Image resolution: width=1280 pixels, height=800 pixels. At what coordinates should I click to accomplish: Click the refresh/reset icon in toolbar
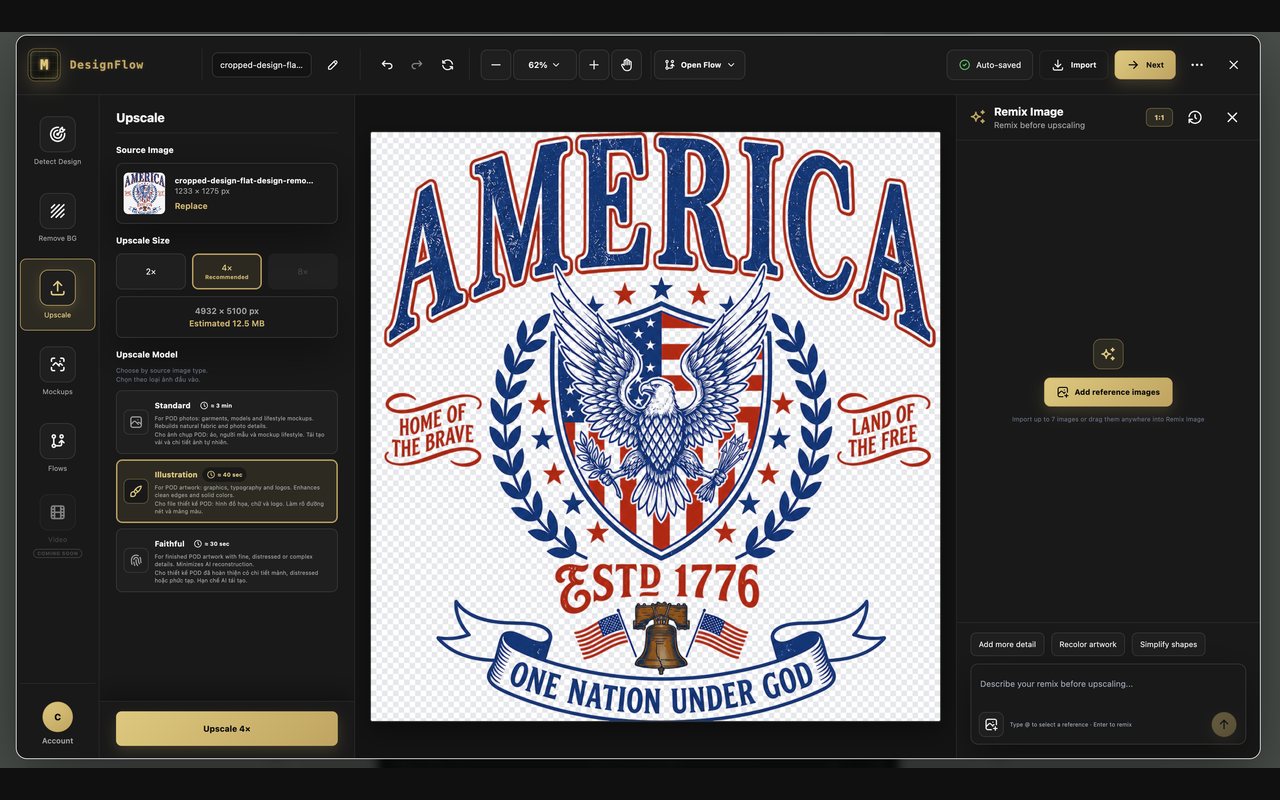tap(447, 65)
